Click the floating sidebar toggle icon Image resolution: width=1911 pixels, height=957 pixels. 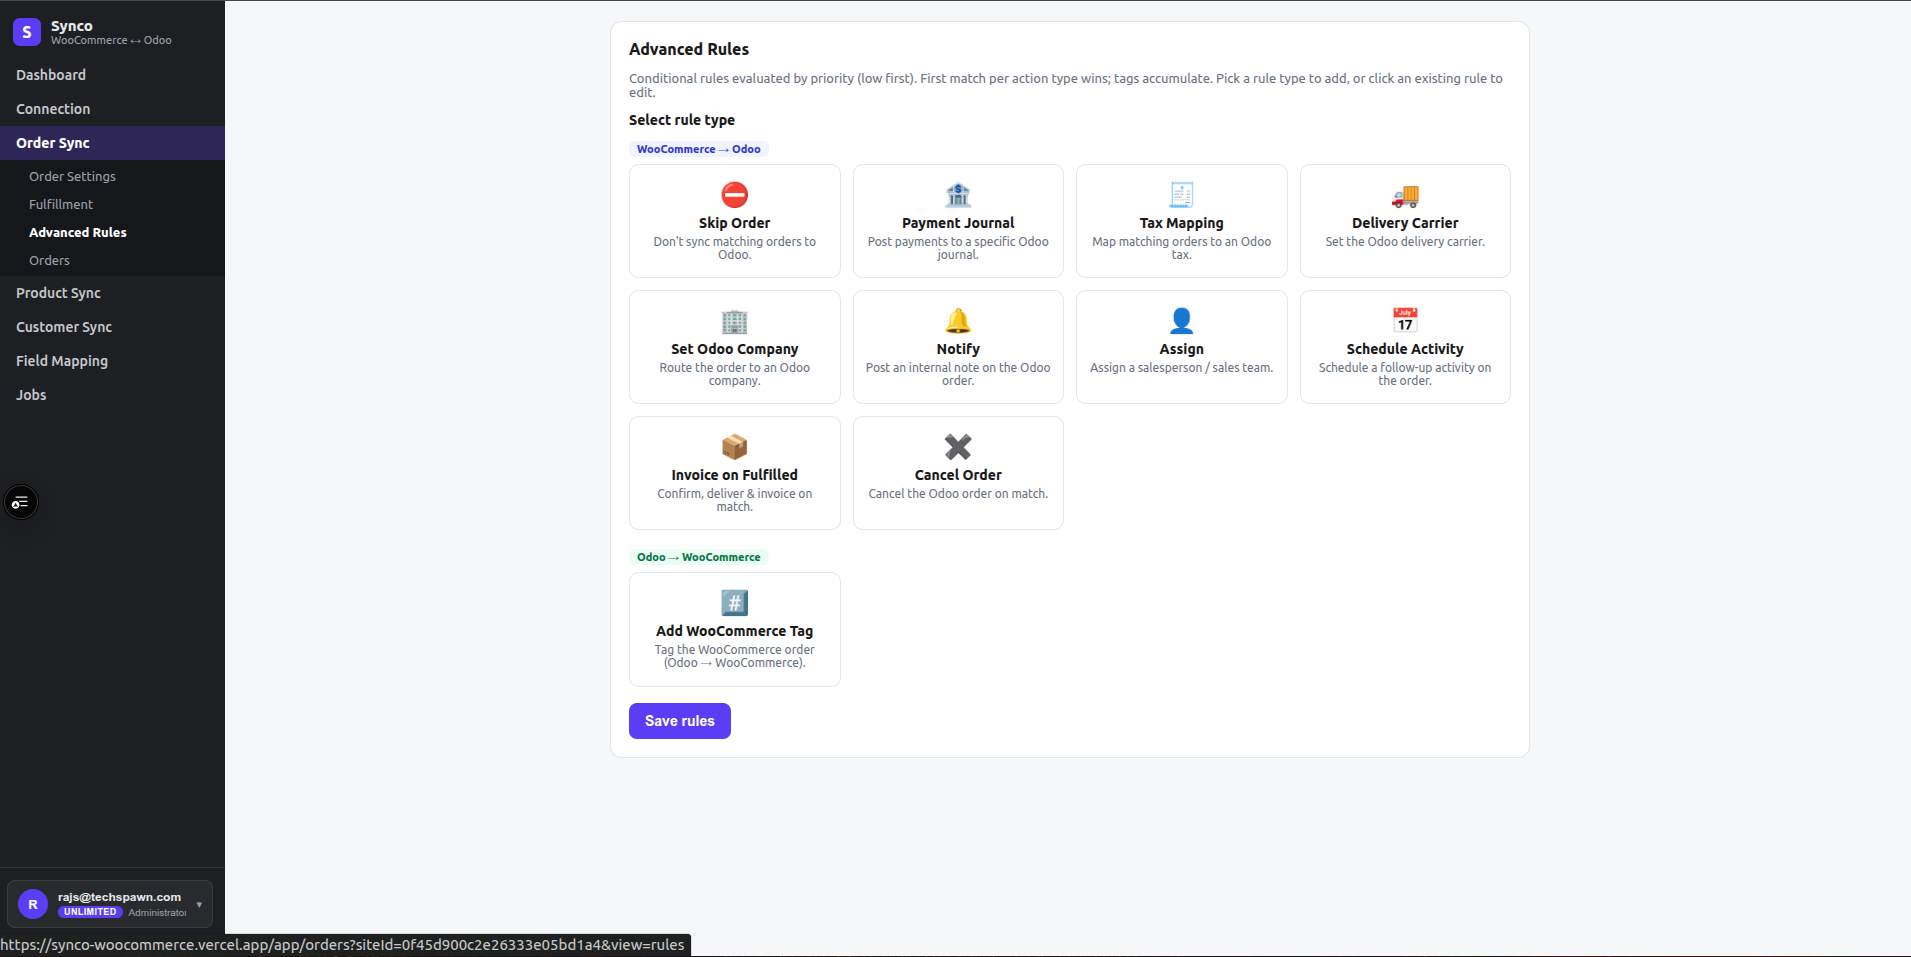coord(21,502)
